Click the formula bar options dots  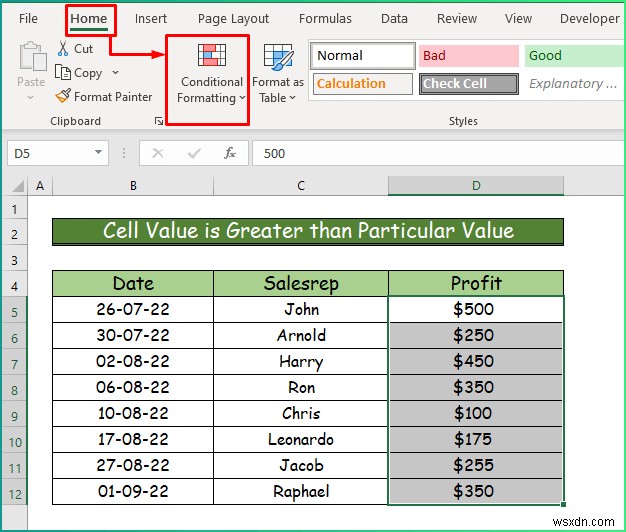(124, 153)
